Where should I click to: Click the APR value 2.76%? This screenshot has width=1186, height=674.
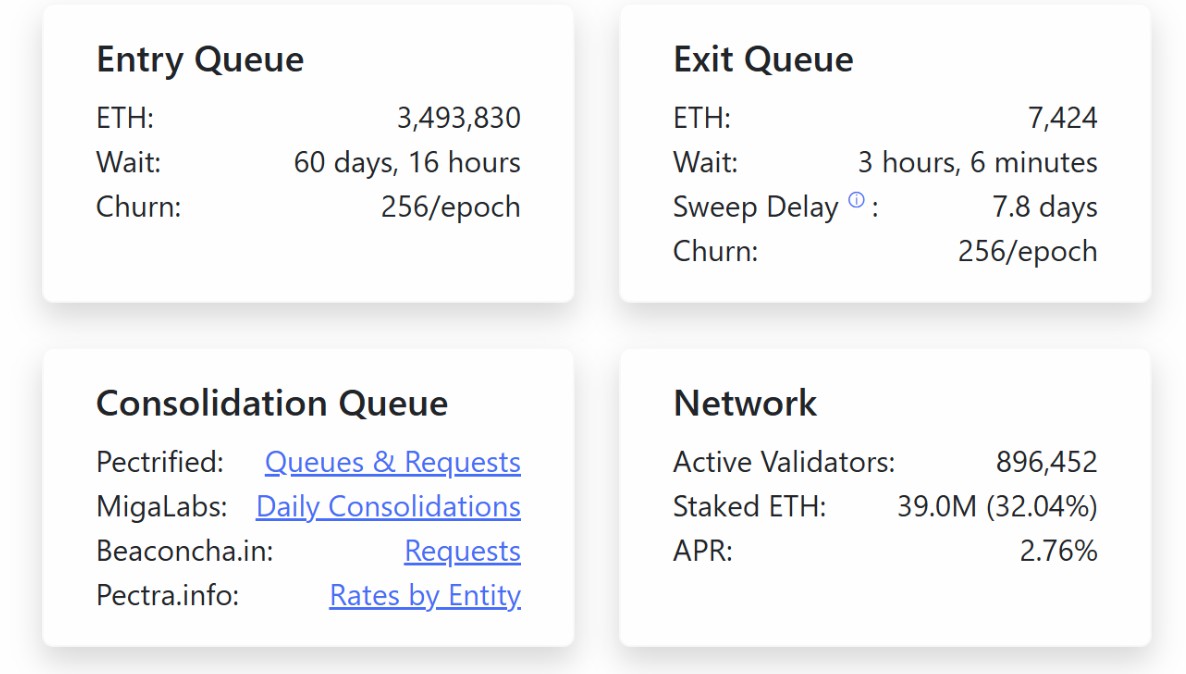(1058, 551)
